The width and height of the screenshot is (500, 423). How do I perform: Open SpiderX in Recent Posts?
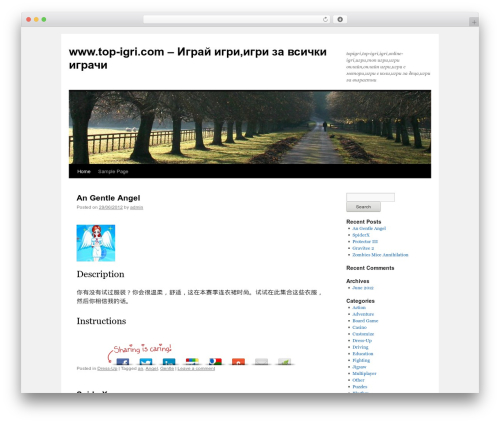pos(361,235)
